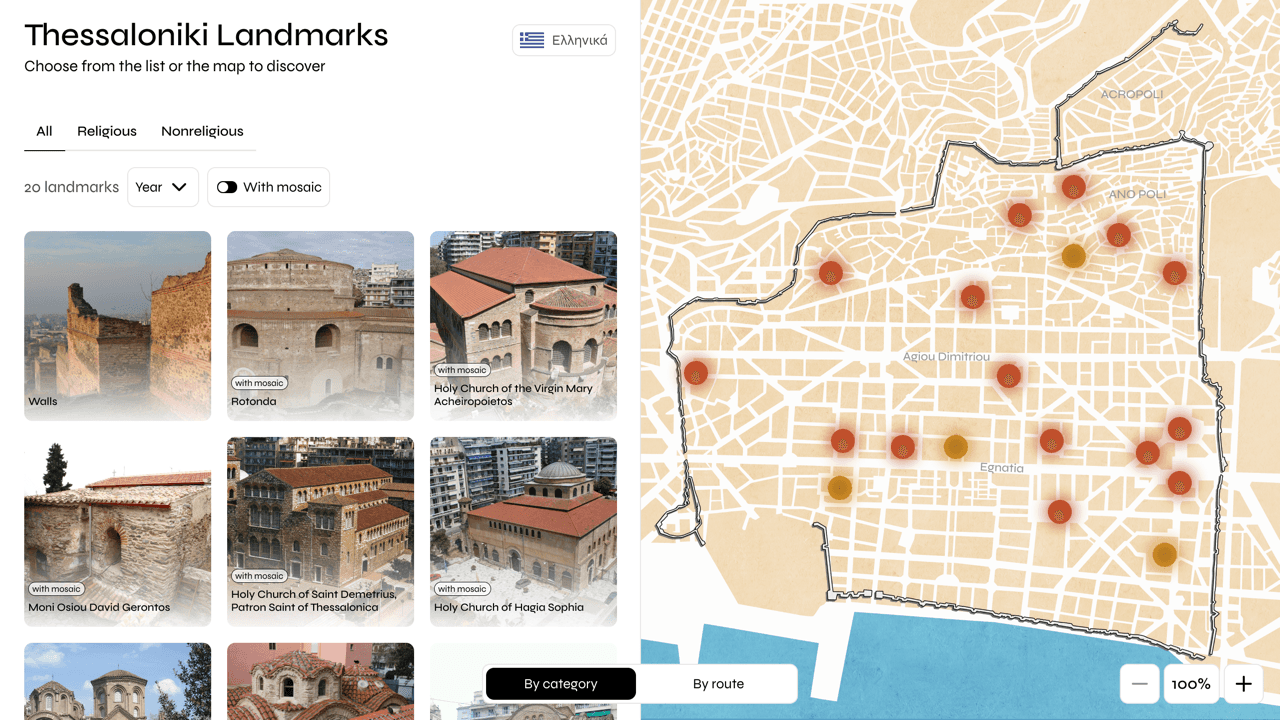Select the All tab
Viewport: 1280px width, 720px height.
[44, 131]
